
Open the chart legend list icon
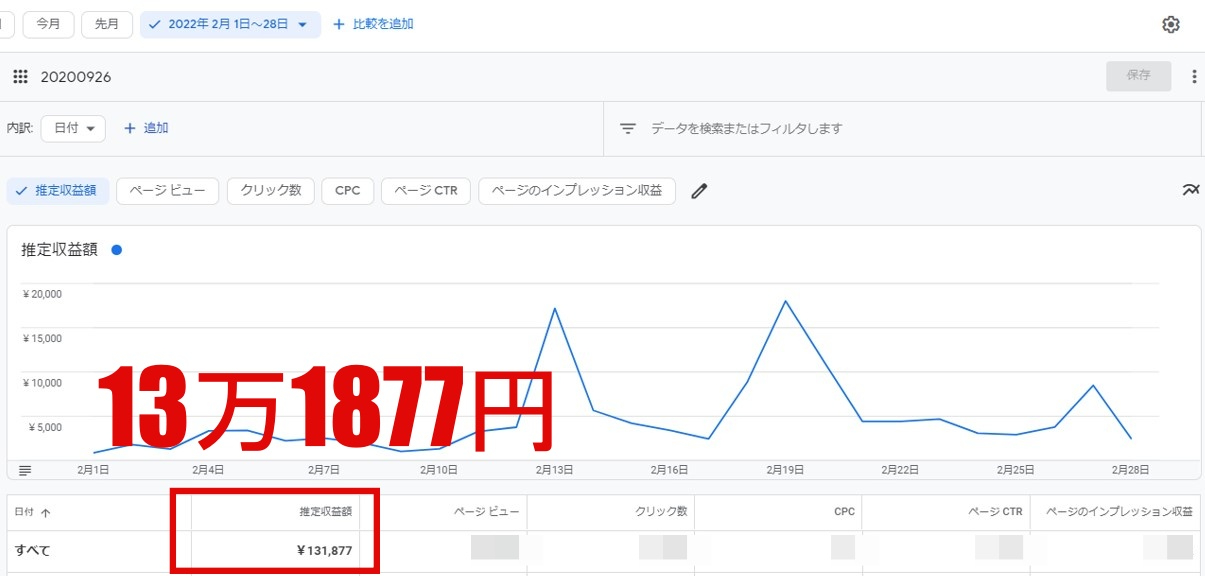pos(25,470)
